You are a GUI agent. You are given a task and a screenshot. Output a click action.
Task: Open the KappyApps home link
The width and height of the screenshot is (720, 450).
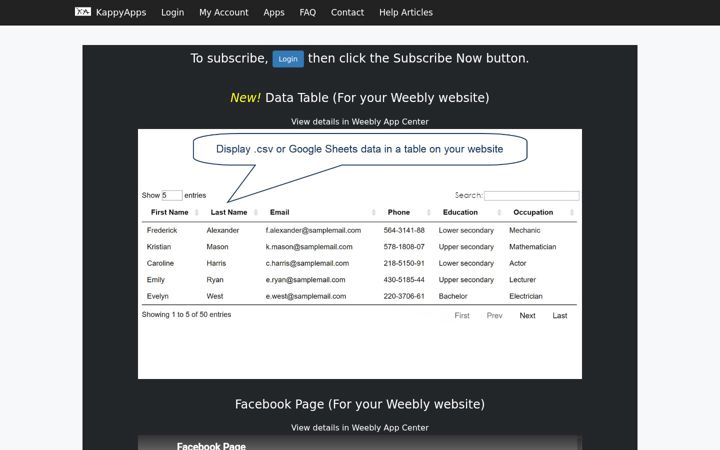(x=121, y=12)
